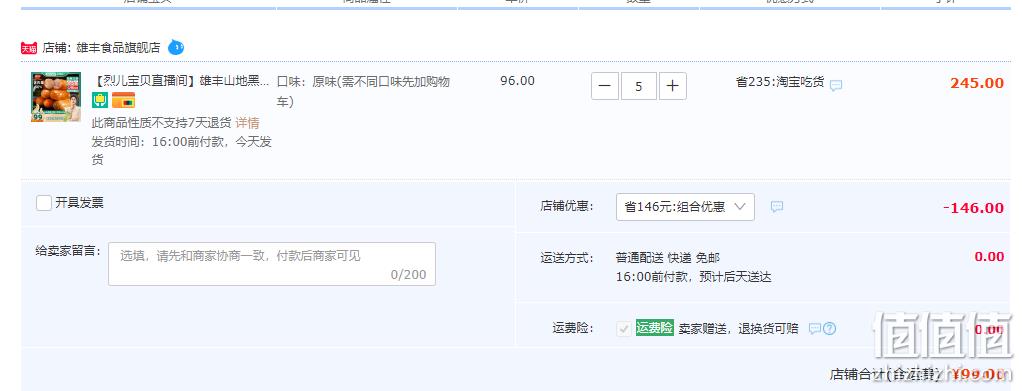Screen dimensions: 1022x391
Task: Click the seller message text box
Action: pyautogui.click(x=272, y=264)
